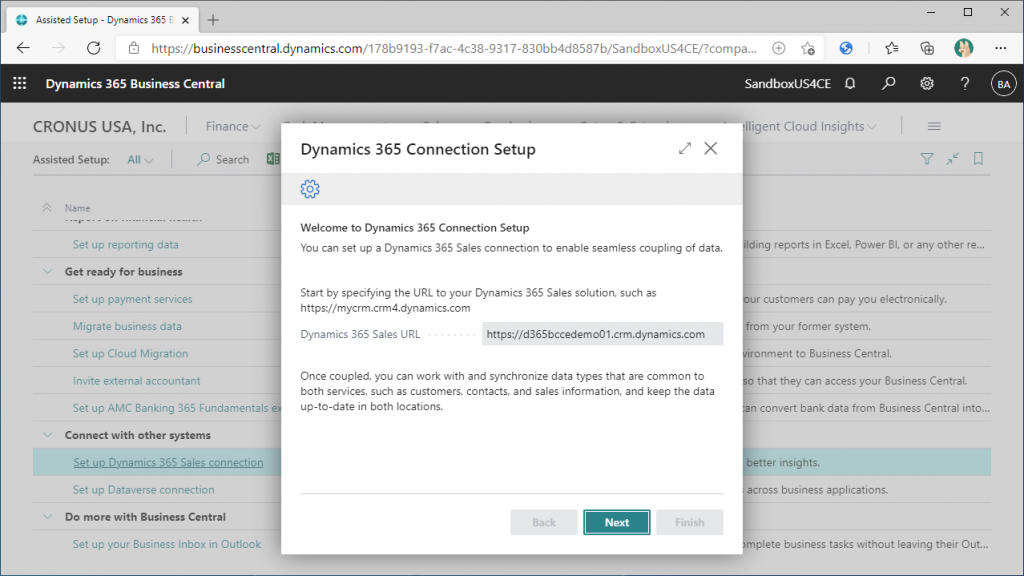
Task: Open Set up your Business Inbox in Outlook
Action: click(x=167, y=544)
